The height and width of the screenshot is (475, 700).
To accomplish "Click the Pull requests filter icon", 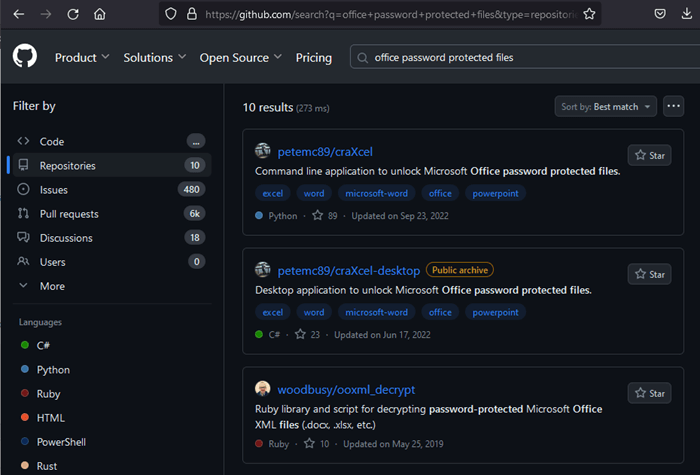I will click(23, 213).
